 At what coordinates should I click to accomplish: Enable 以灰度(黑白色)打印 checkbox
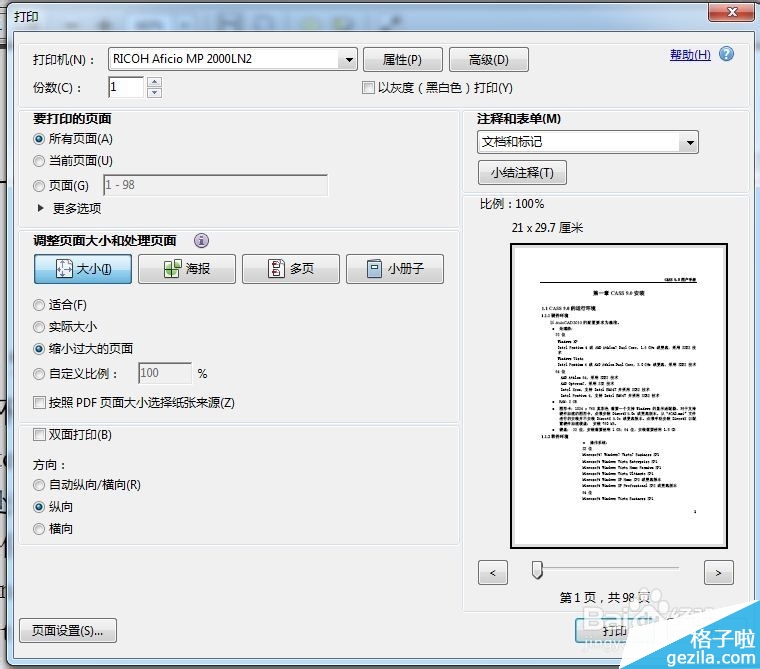coord(369,88)
